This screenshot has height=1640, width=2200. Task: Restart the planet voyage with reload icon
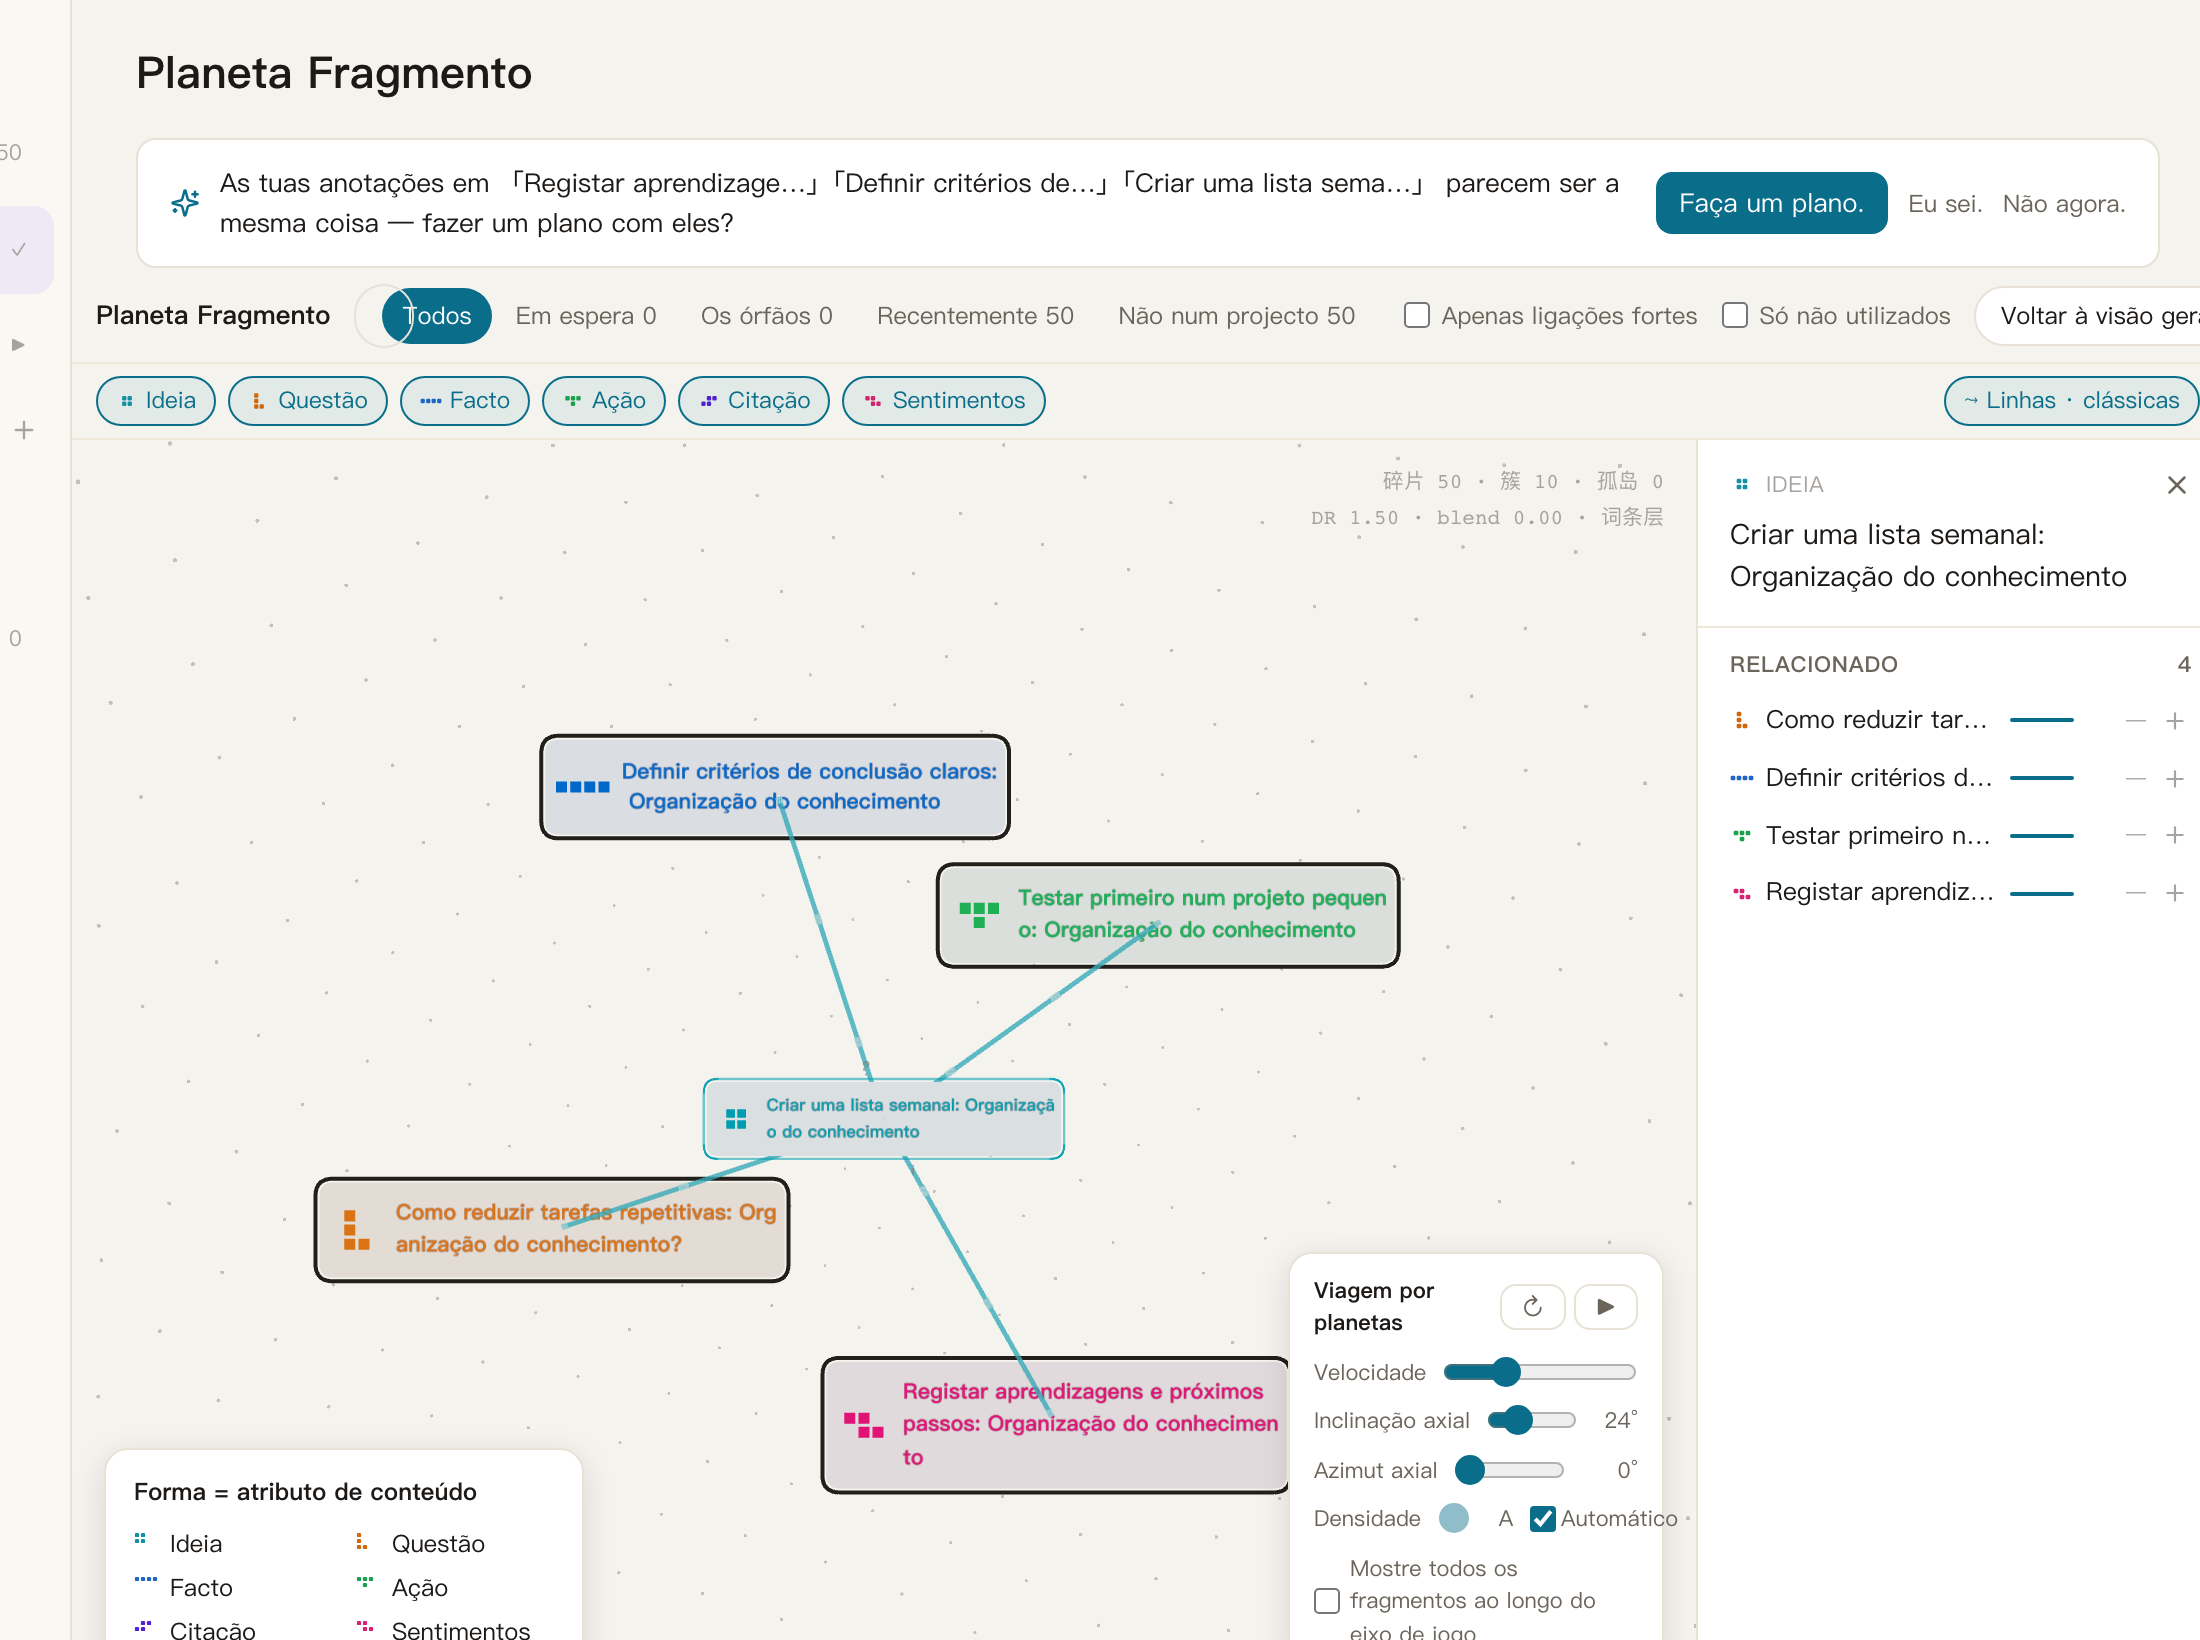coord(1532,1306)
